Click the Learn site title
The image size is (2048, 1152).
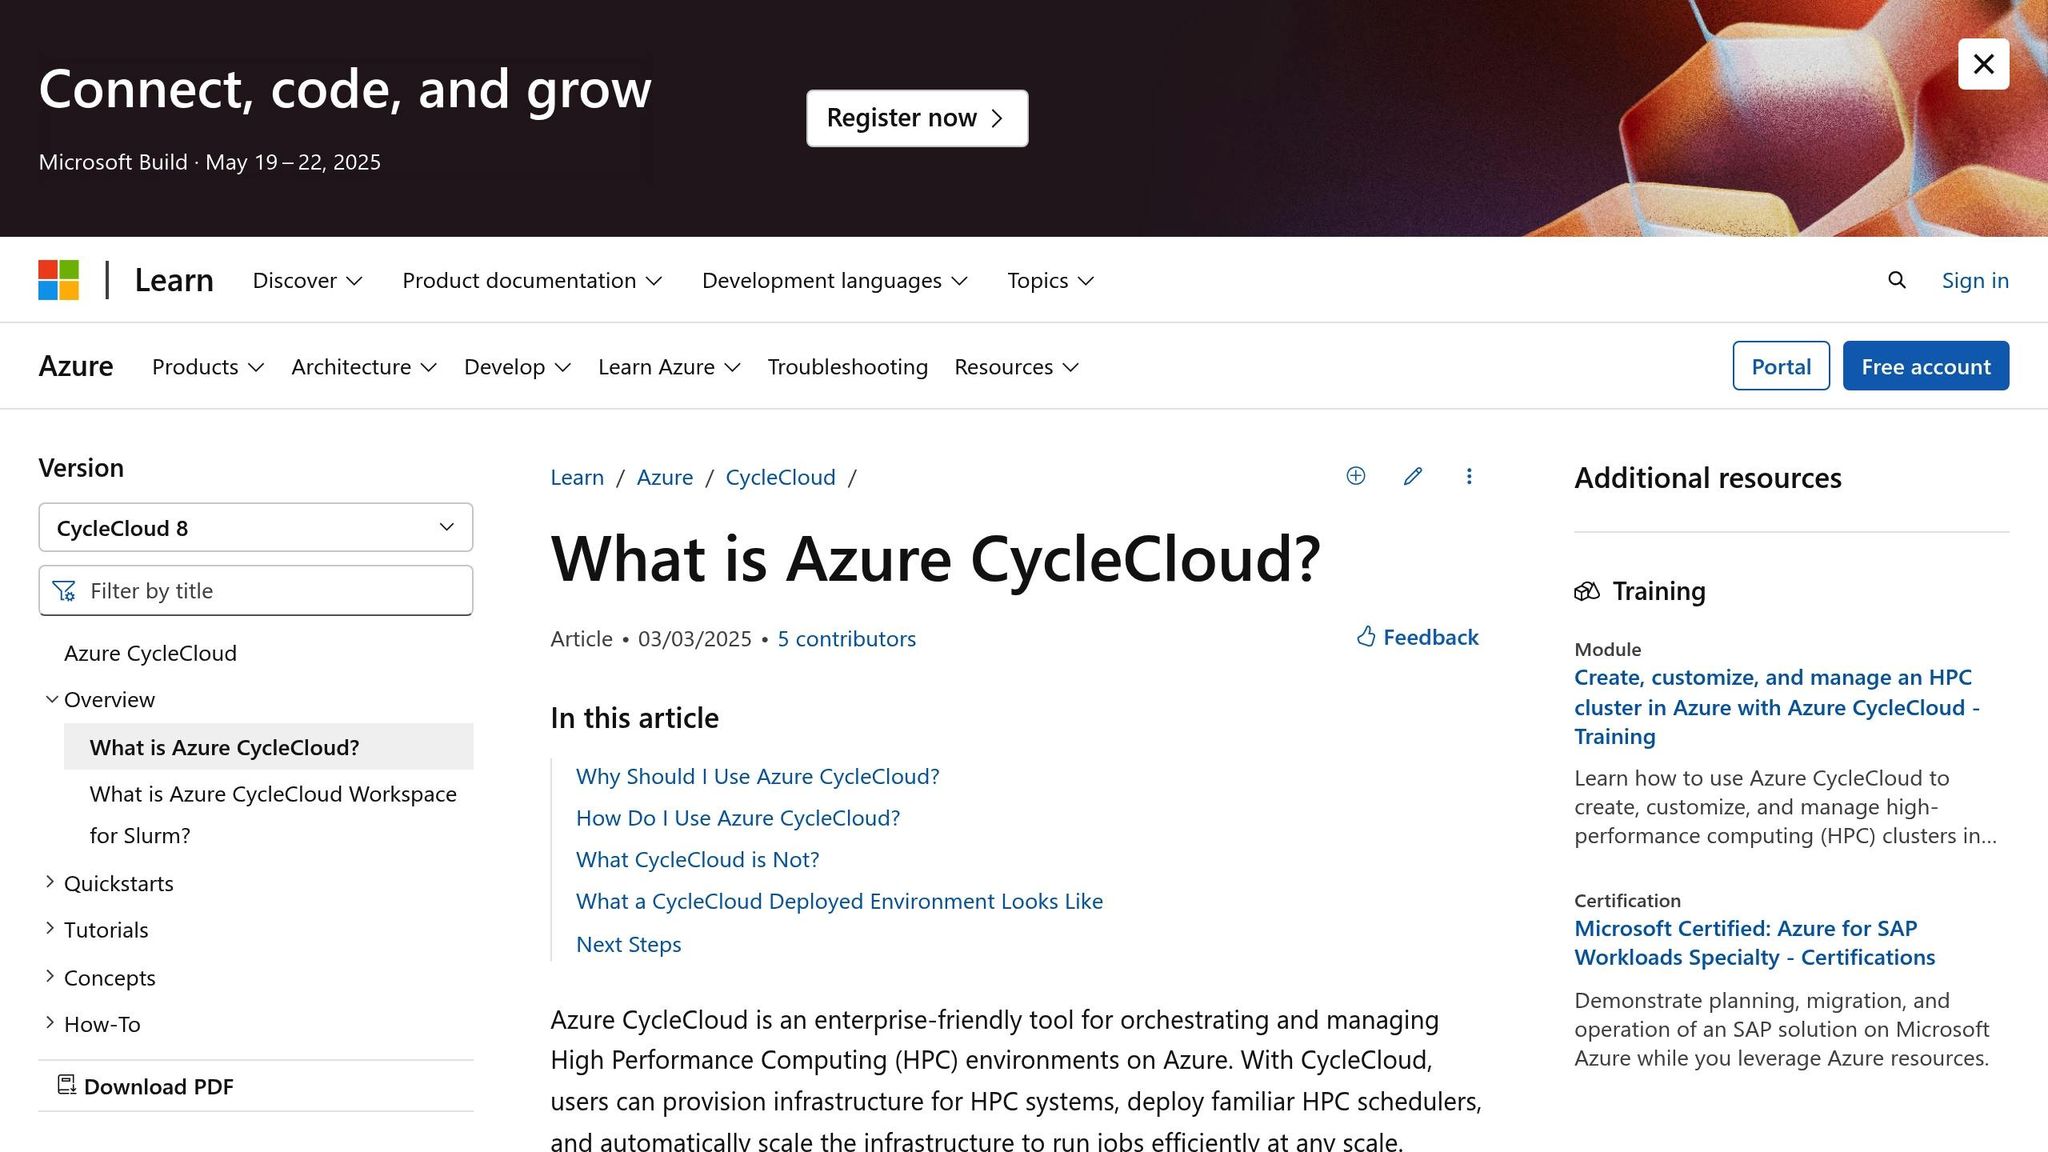174,280
